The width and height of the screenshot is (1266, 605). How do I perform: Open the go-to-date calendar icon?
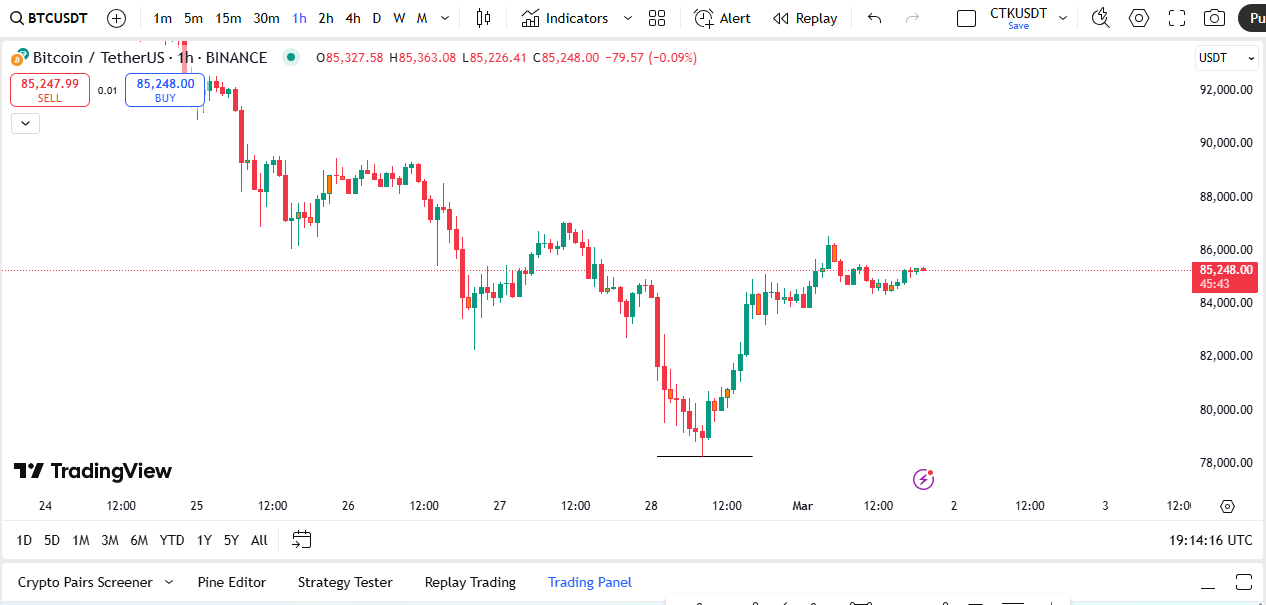coord(301,540)
